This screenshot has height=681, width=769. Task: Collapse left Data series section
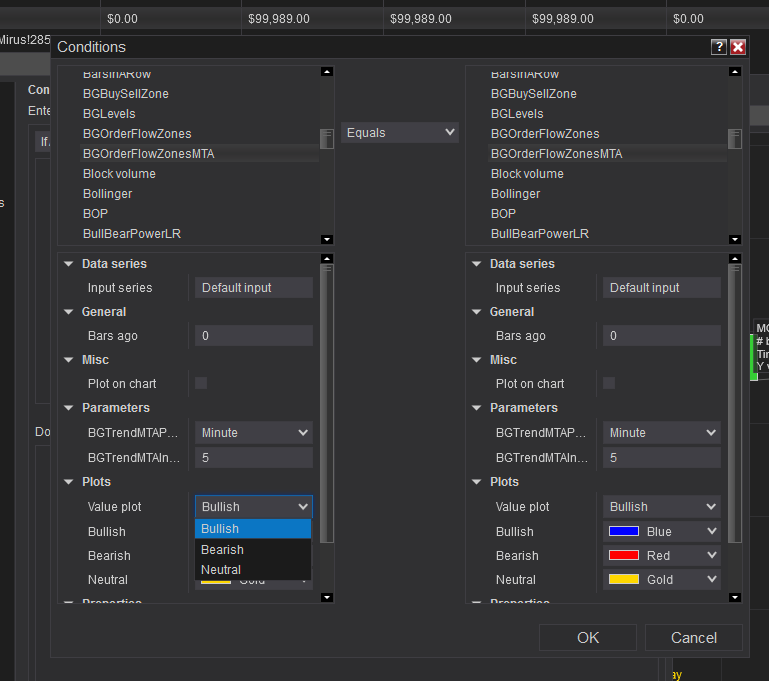coord(69,264)
